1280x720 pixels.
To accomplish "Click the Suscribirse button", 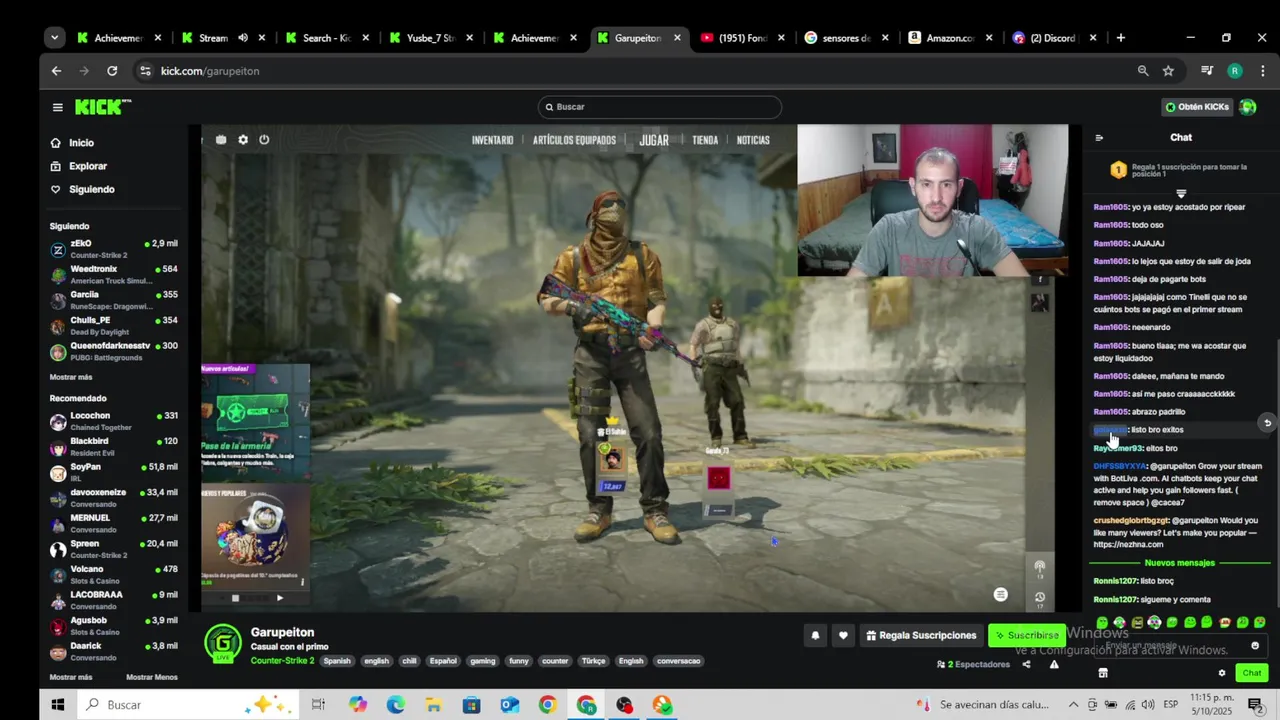I will (x=1026, y=635).
